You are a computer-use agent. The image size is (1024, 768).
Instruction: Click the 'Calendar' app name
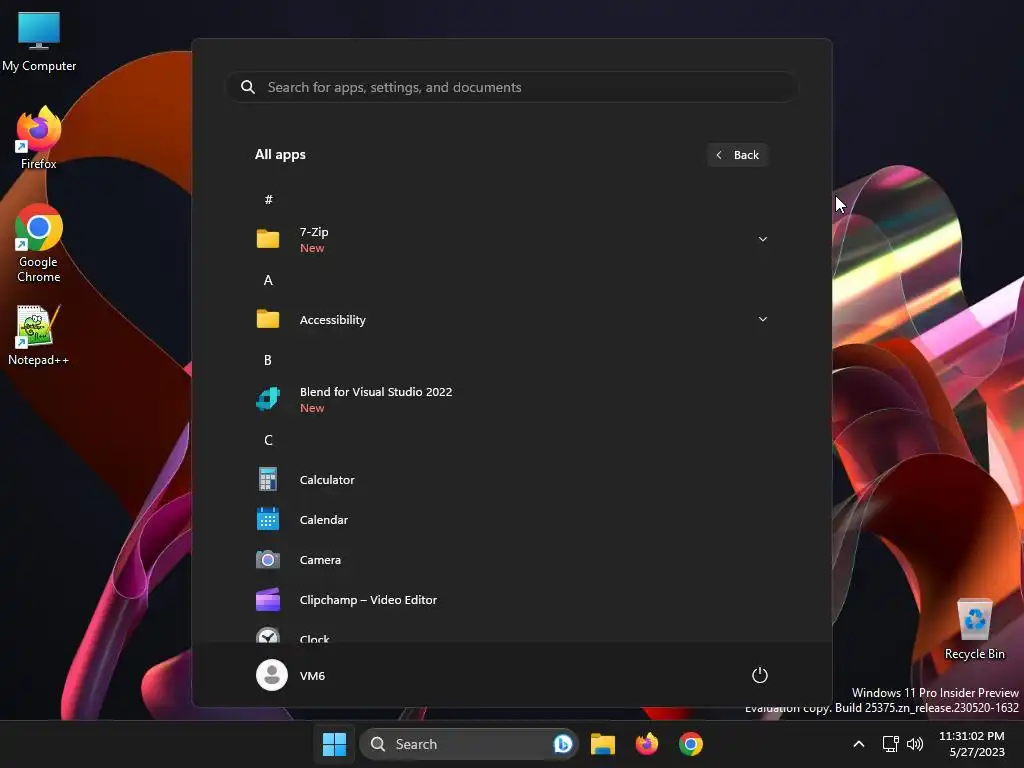323,519
